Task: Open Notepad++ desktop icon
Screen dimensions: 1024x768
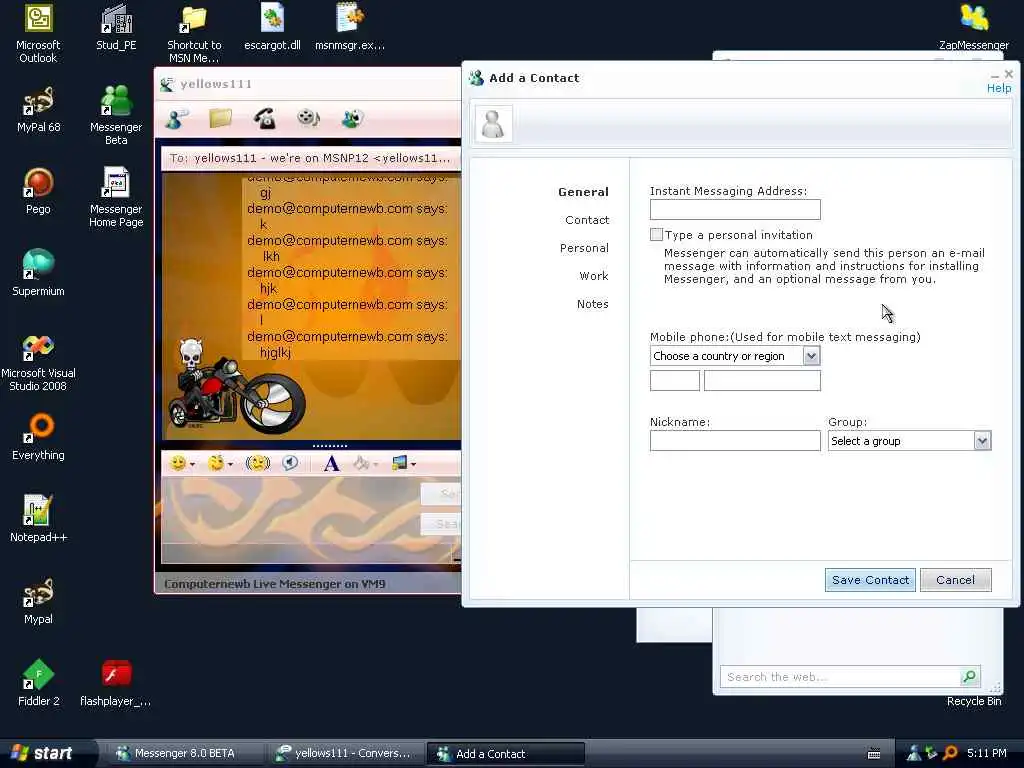Action: tap(38, 519)
